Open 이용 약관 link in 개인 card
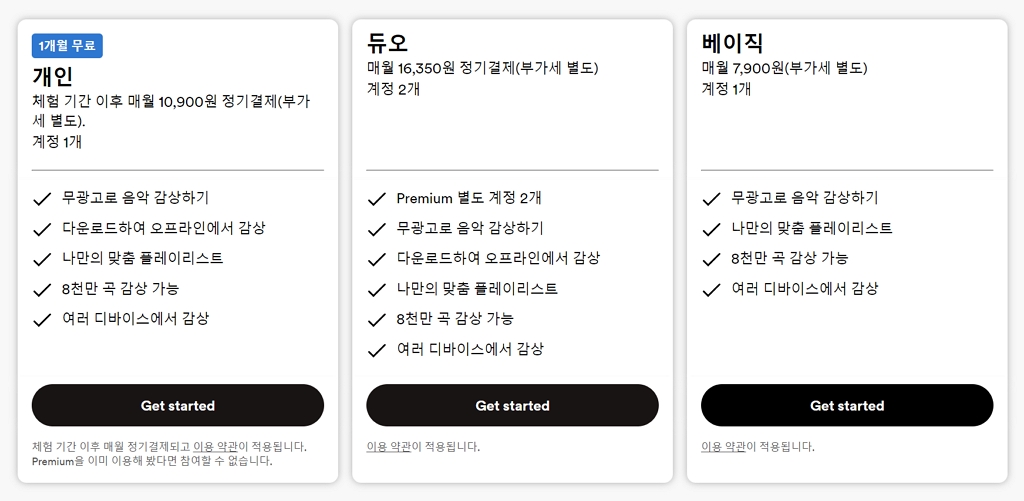This screenshot has width=1024, height=501. pyautogui.click(x=218, y=446)
